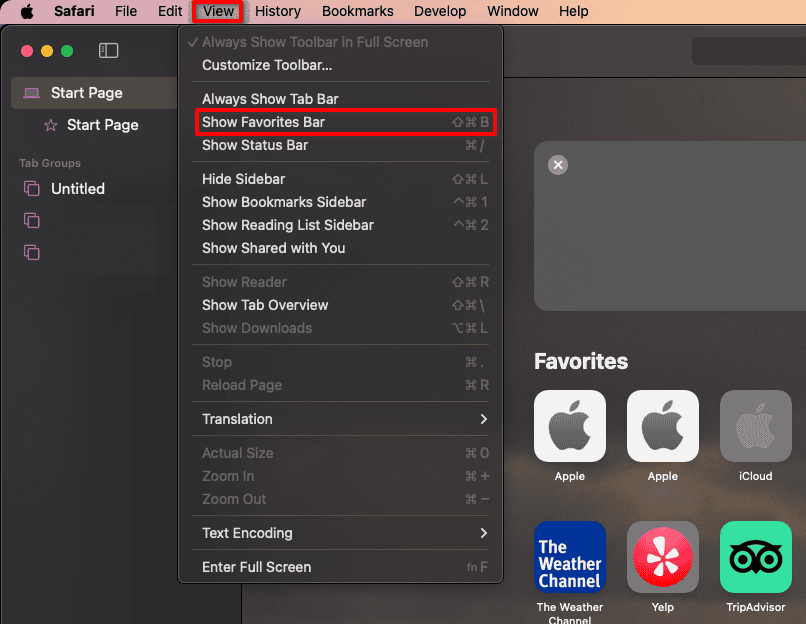The image size is (806, 624).
Task: Open the TripAdvisor favorite
Action: [756, 557]
